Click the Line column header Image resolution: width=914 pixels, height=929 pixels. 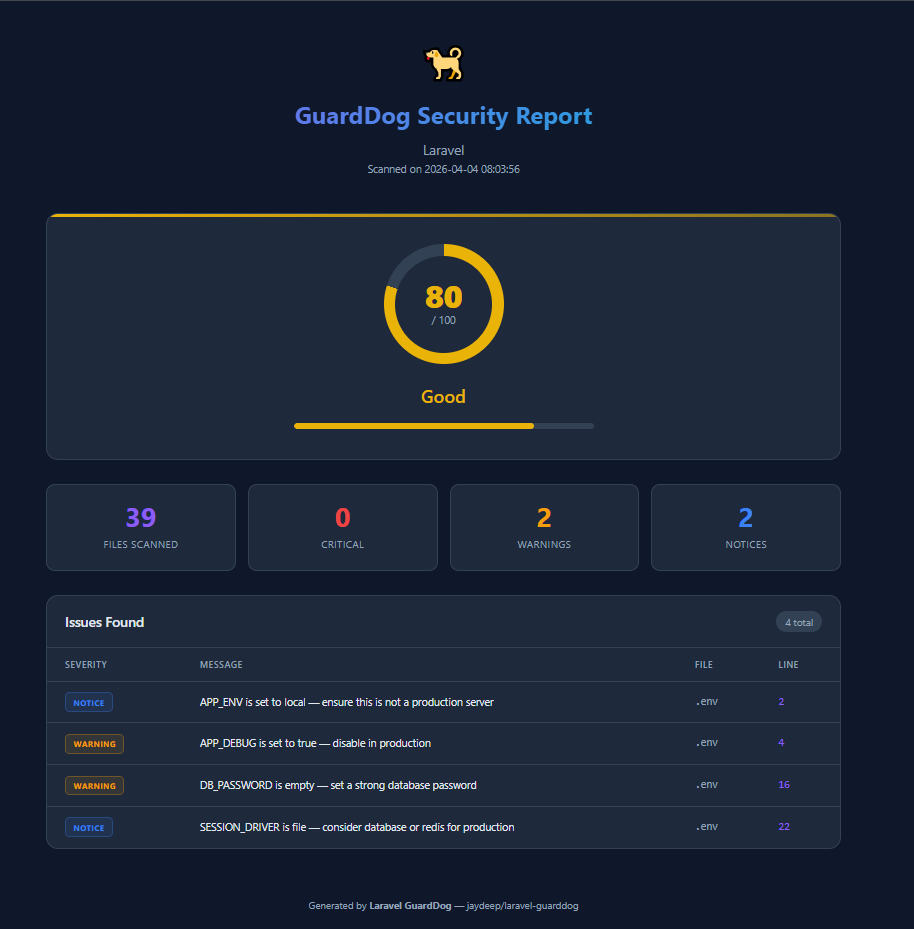(788, 665)
